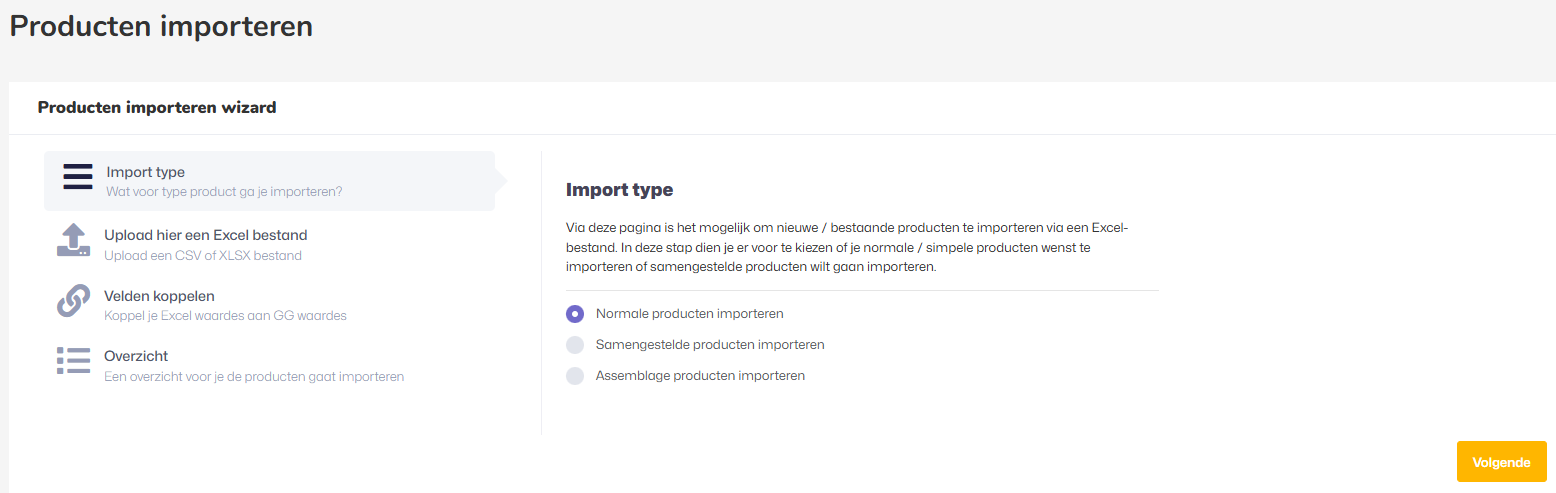Jump to the Overzicht step title
This screenshot has height=493, width=1556.
[136, 356]
